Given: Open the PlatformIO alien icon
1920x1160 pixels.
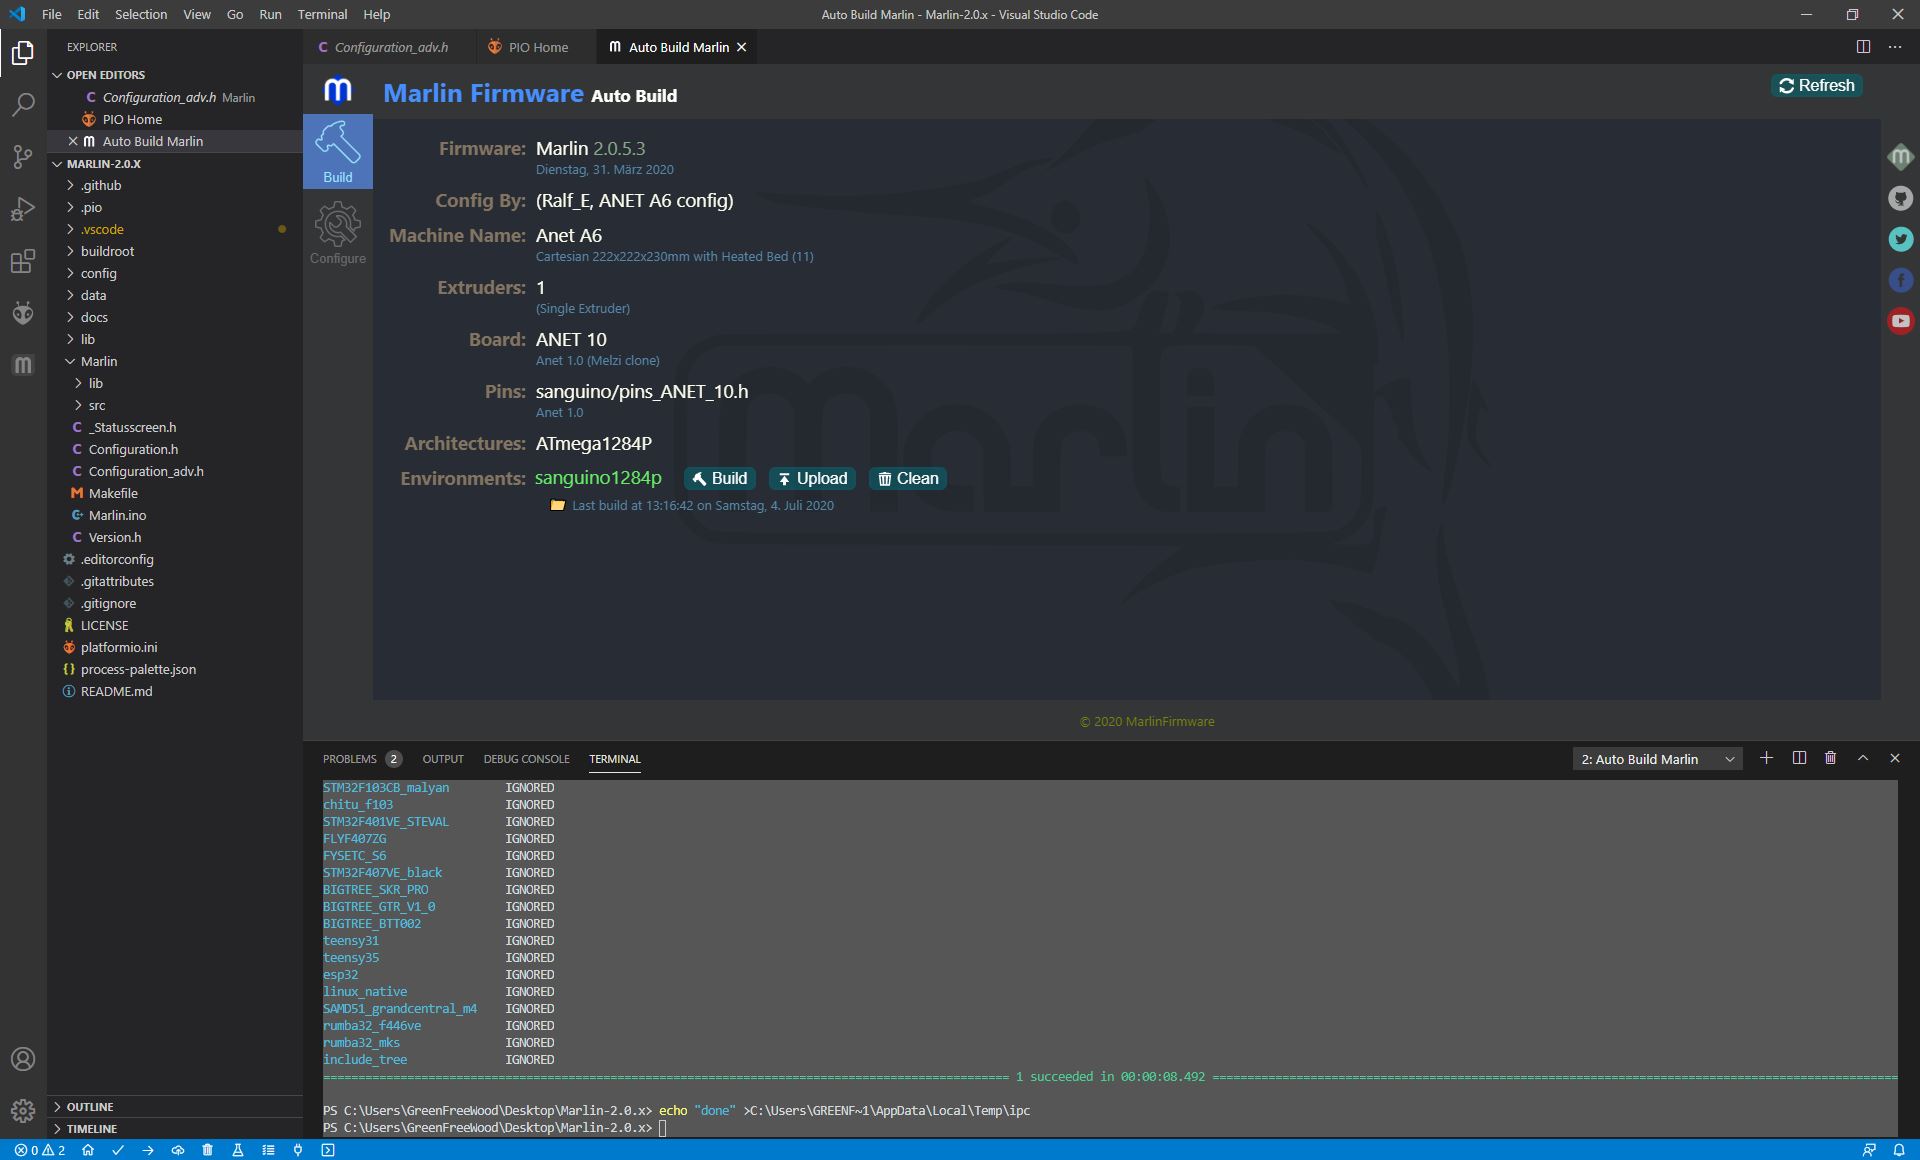Looking at the screenshot, I should pos(23,313).
